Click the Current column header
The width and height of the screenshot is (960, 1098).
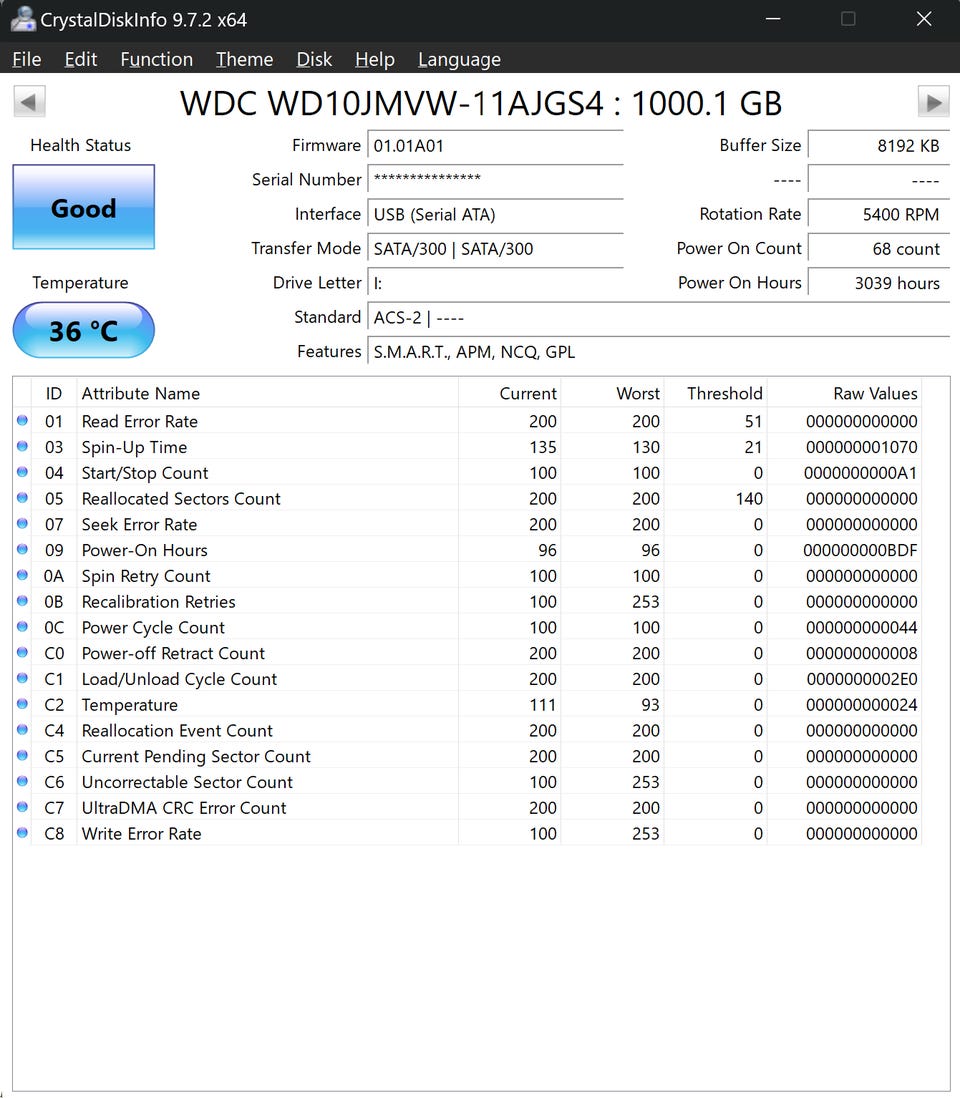510,394
